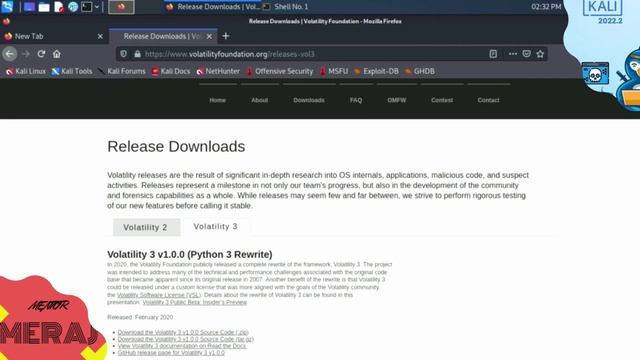Download Volatility 3 v1.0.0 source tar.gz
This screenshot has width=640, height=360.
click(x=186, y=339)
